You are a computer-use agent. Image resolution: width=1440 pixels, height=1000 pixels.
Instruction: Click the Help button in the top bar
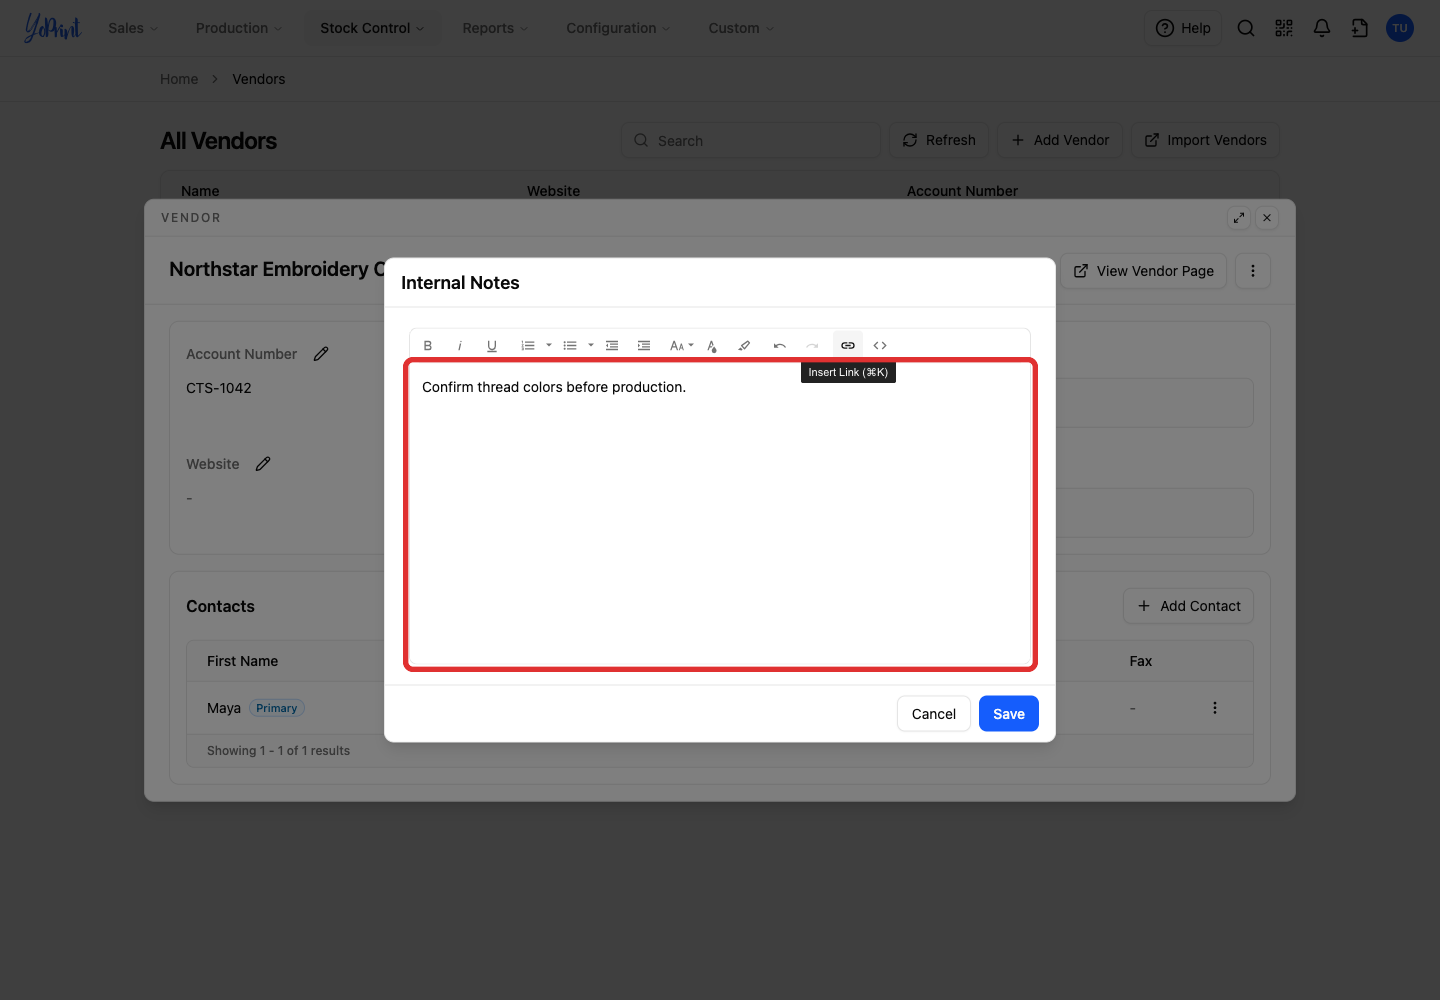coord(1183,28)
